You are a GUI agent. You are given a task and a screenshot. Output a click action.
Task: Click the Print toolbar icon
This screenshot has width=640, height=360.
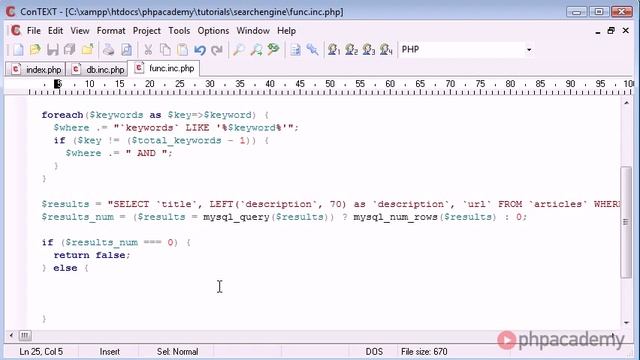click(109, 50)
